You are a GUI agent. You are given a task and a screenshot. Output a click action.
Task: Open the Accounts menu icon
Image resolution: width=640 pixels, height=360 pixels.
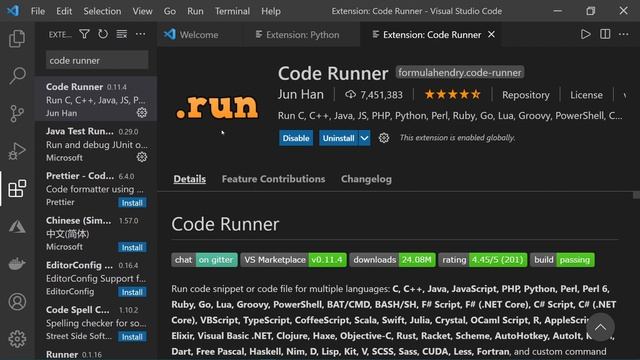click(17, 302)
